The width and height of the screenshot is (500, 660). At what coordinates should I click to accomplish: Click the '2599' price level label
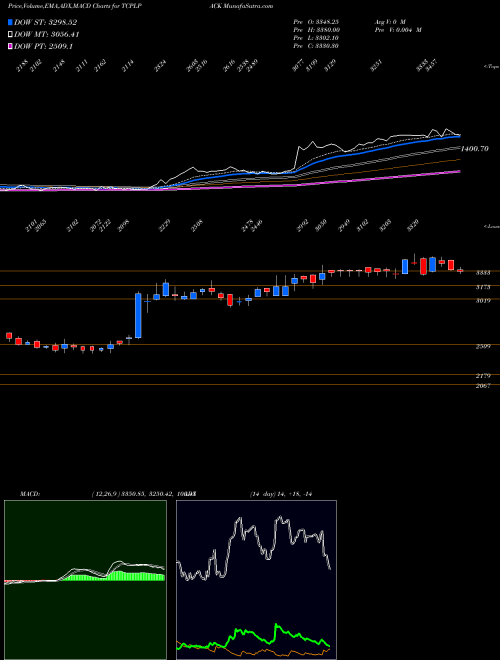tap(483, 346)
